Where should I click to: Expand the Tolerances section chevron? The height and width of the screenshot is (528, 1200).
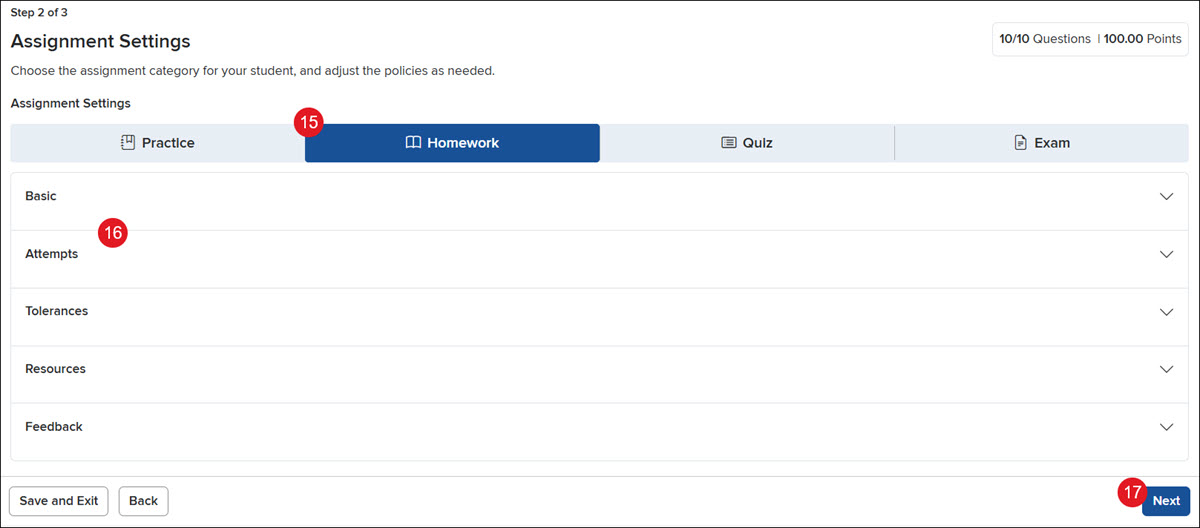click(1166, 312)
